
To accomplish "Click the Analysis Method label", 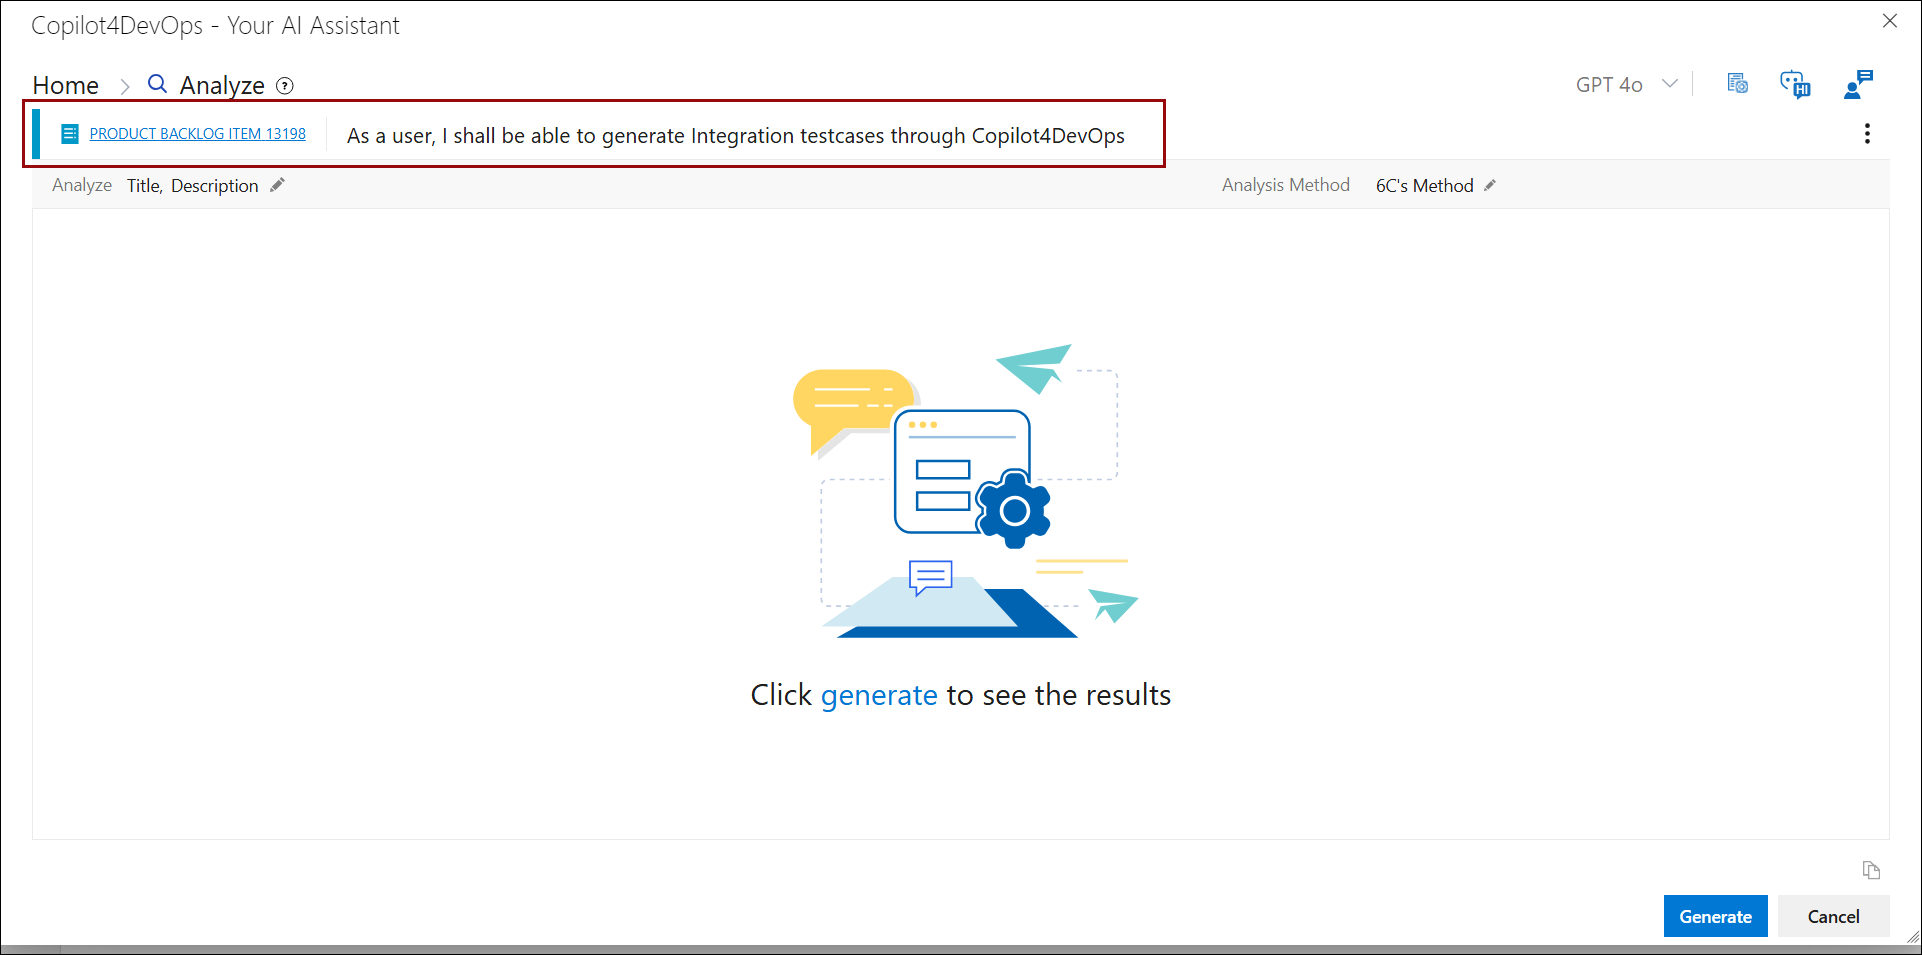I will coord(1285,185).
